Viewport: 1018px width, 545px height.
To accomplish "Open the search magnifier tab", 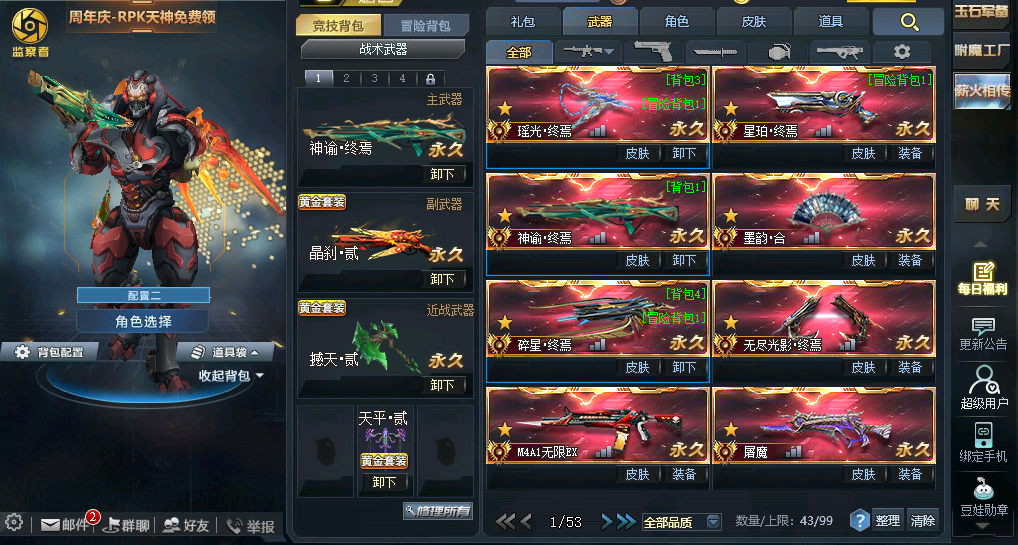I will [908, 22].
